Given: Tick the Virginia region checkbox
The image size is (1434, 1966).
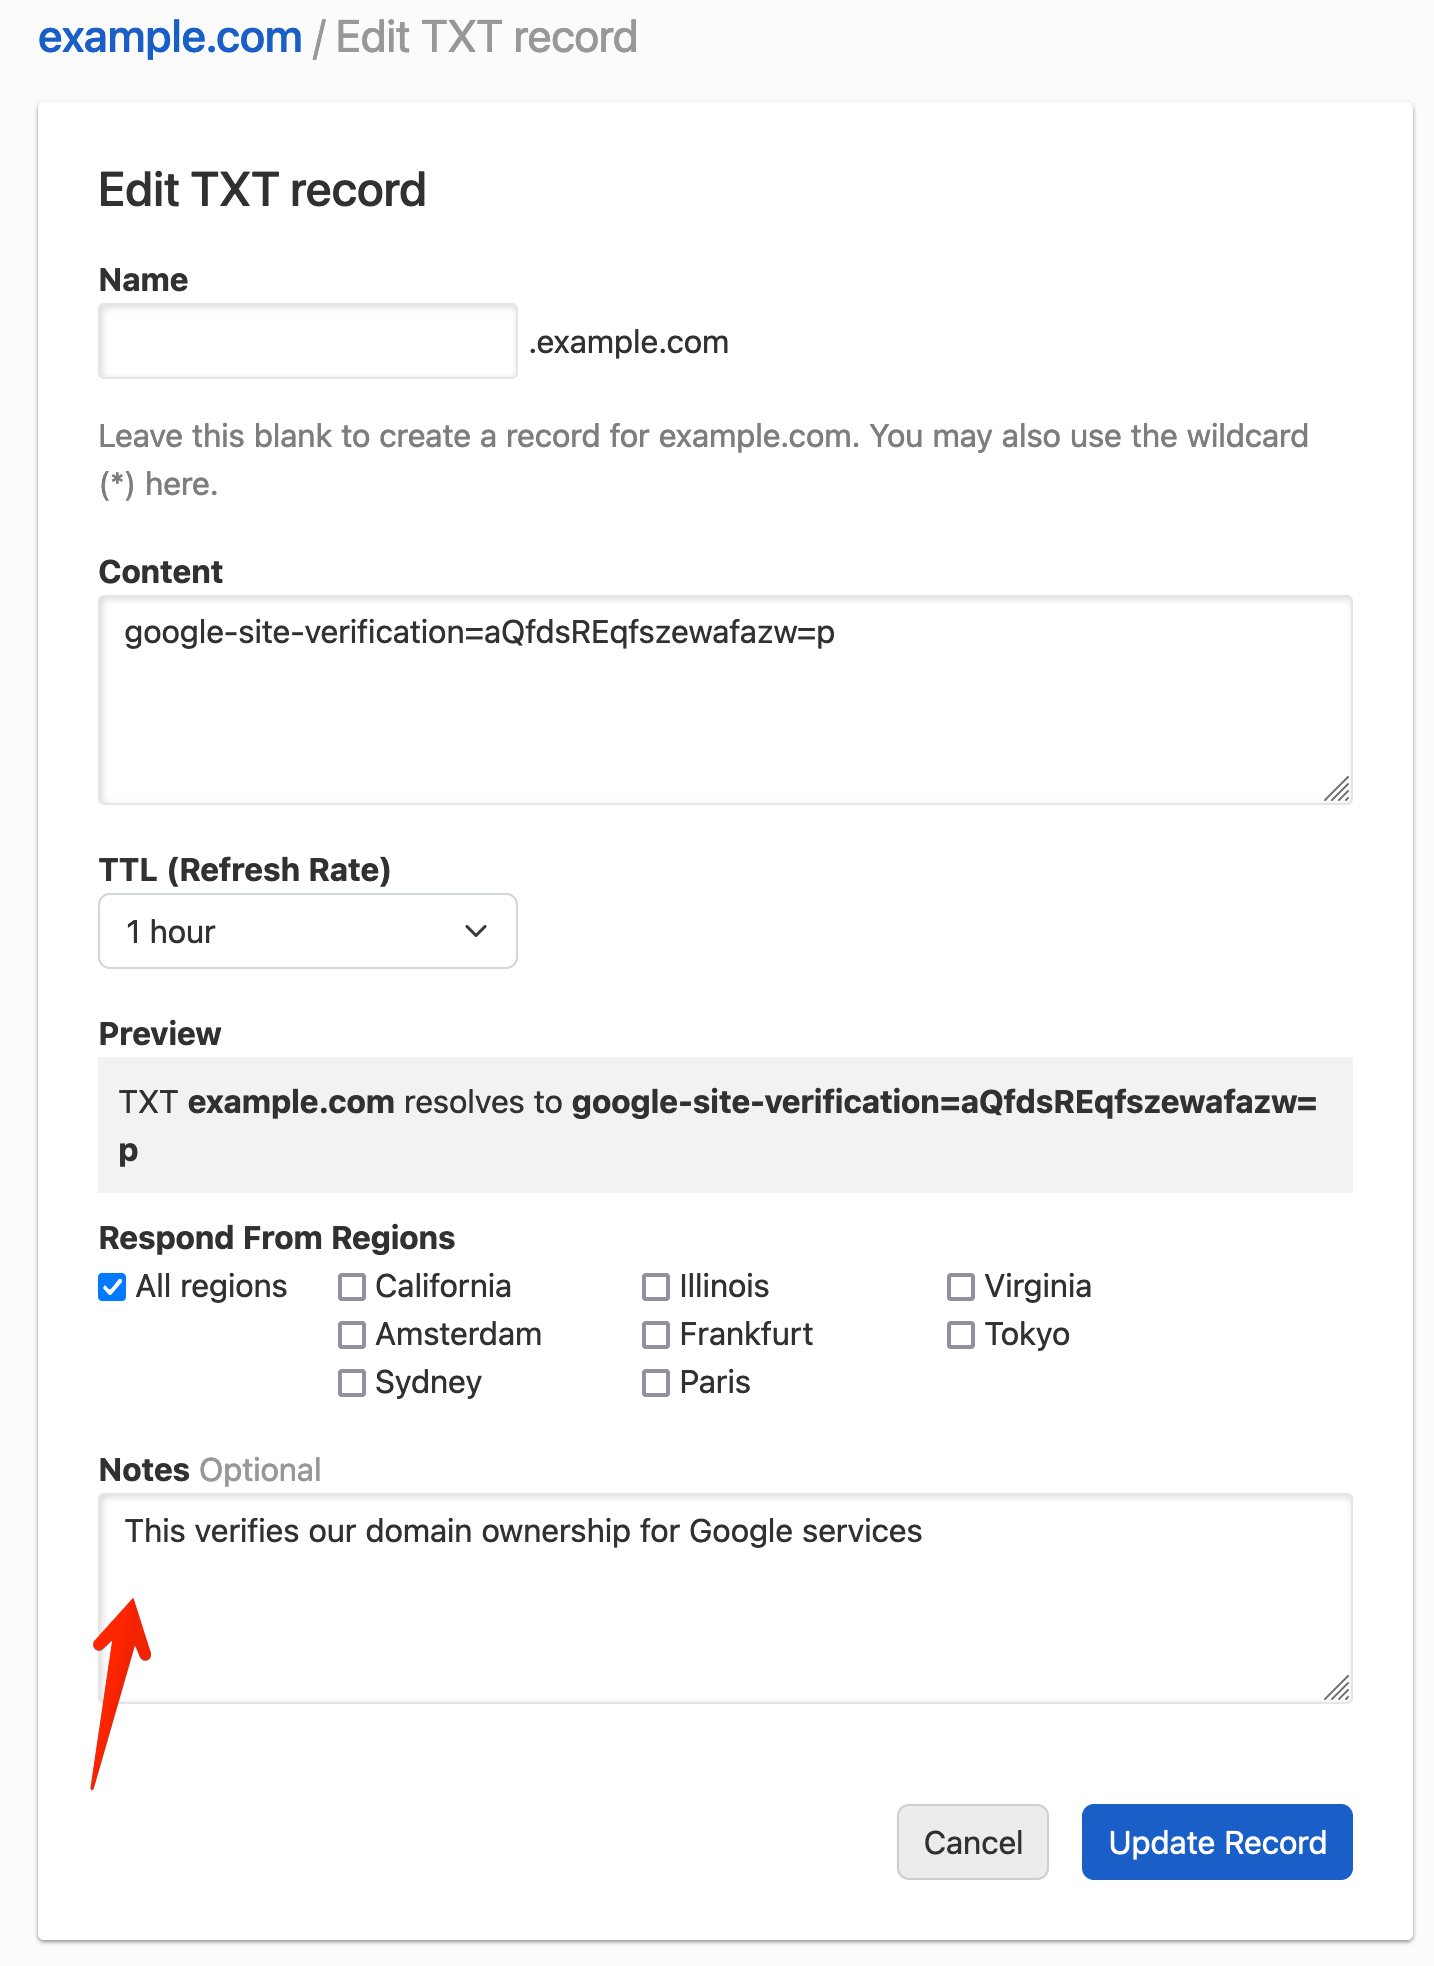Looking at the screenshot, I should pyautogui.click(x=961, y=1287).
